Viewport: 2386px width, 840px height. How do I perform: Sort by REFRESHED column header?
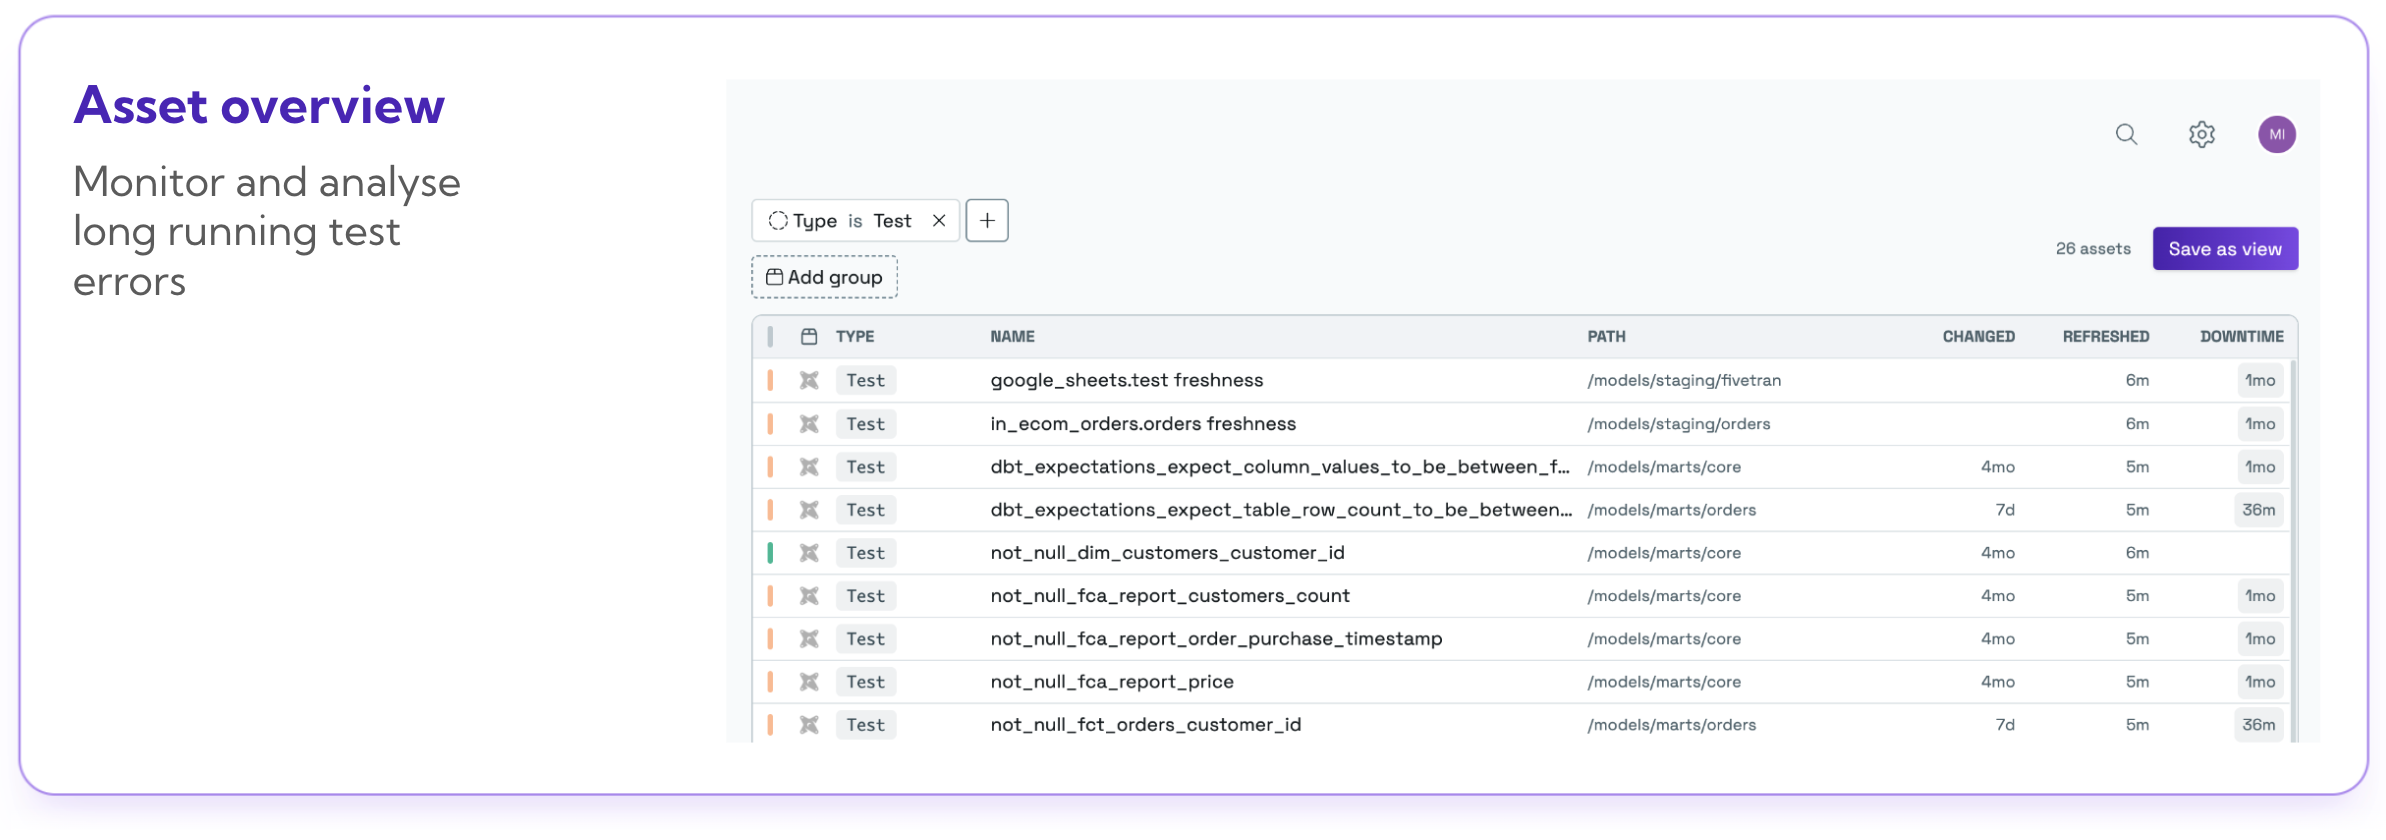point(2105,337)
